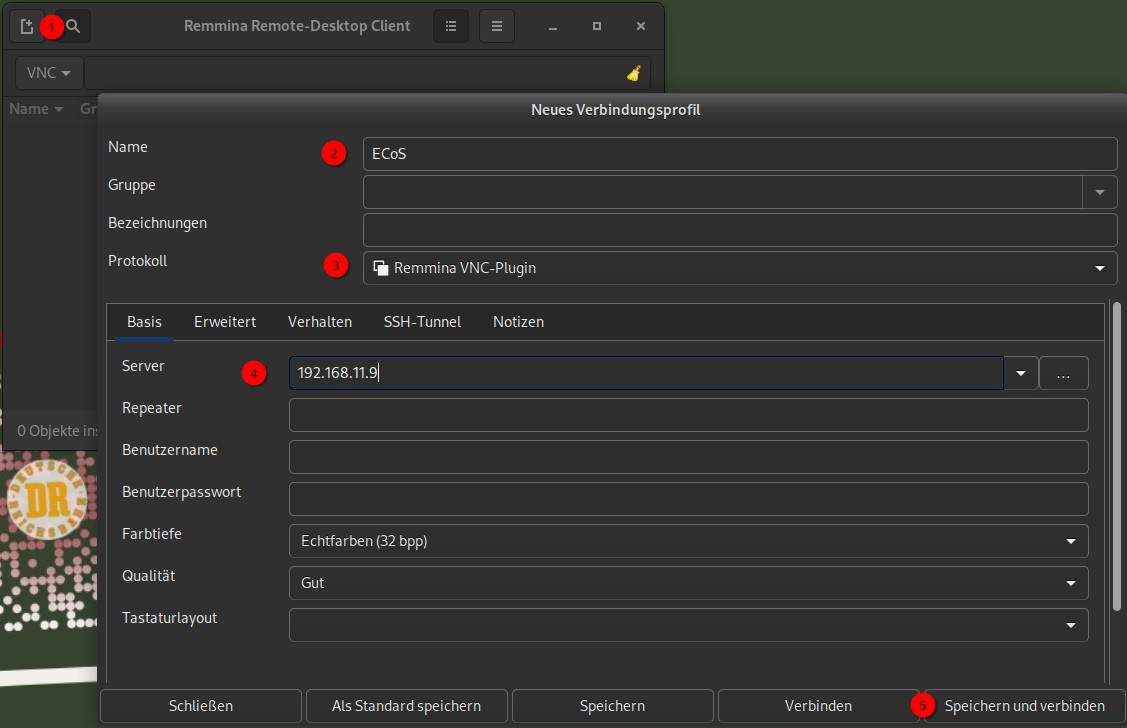Click the new connection profile icon
The height and width of the screenshot is (728, 1127).
click(27, 26)
